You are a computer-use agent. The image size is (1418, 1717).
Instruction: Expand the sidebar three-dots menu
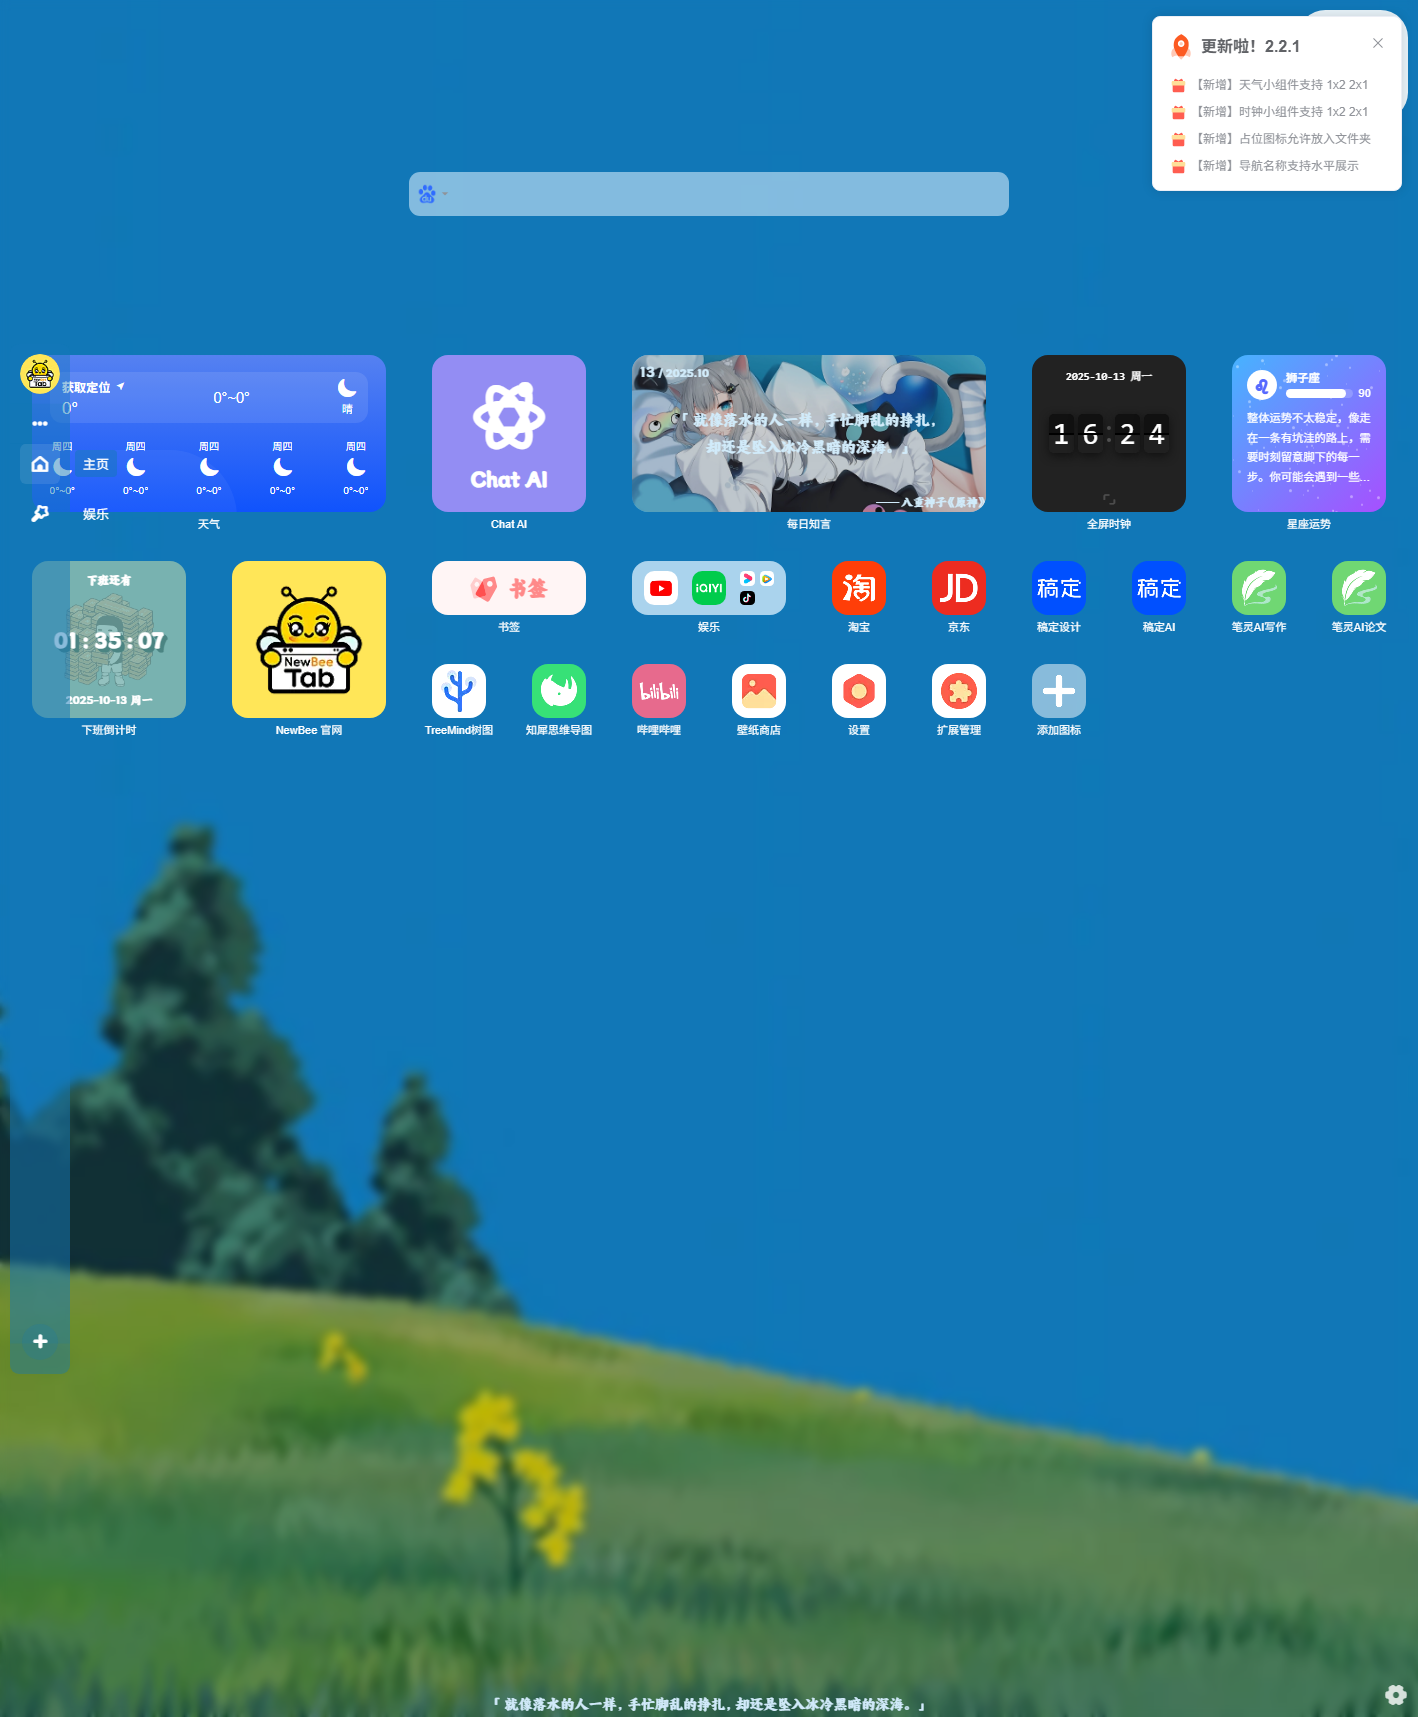[x=40, y=423]
